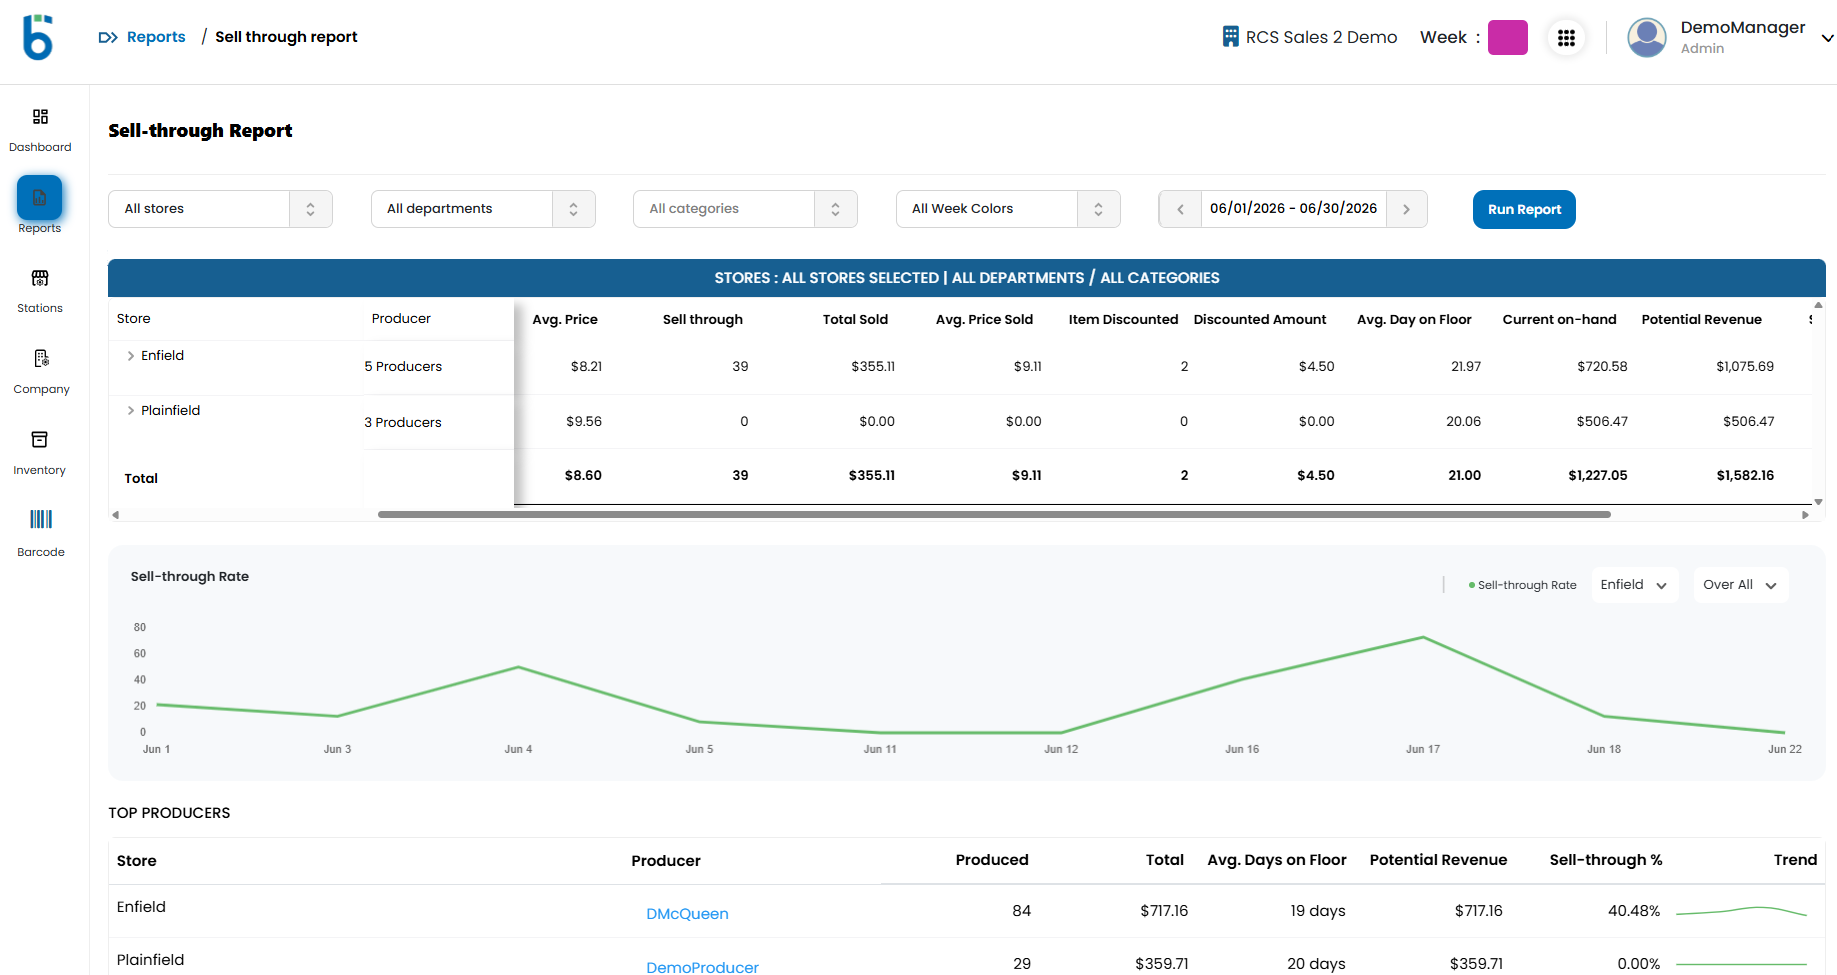Open the All stores dropdown

point(220,209)
